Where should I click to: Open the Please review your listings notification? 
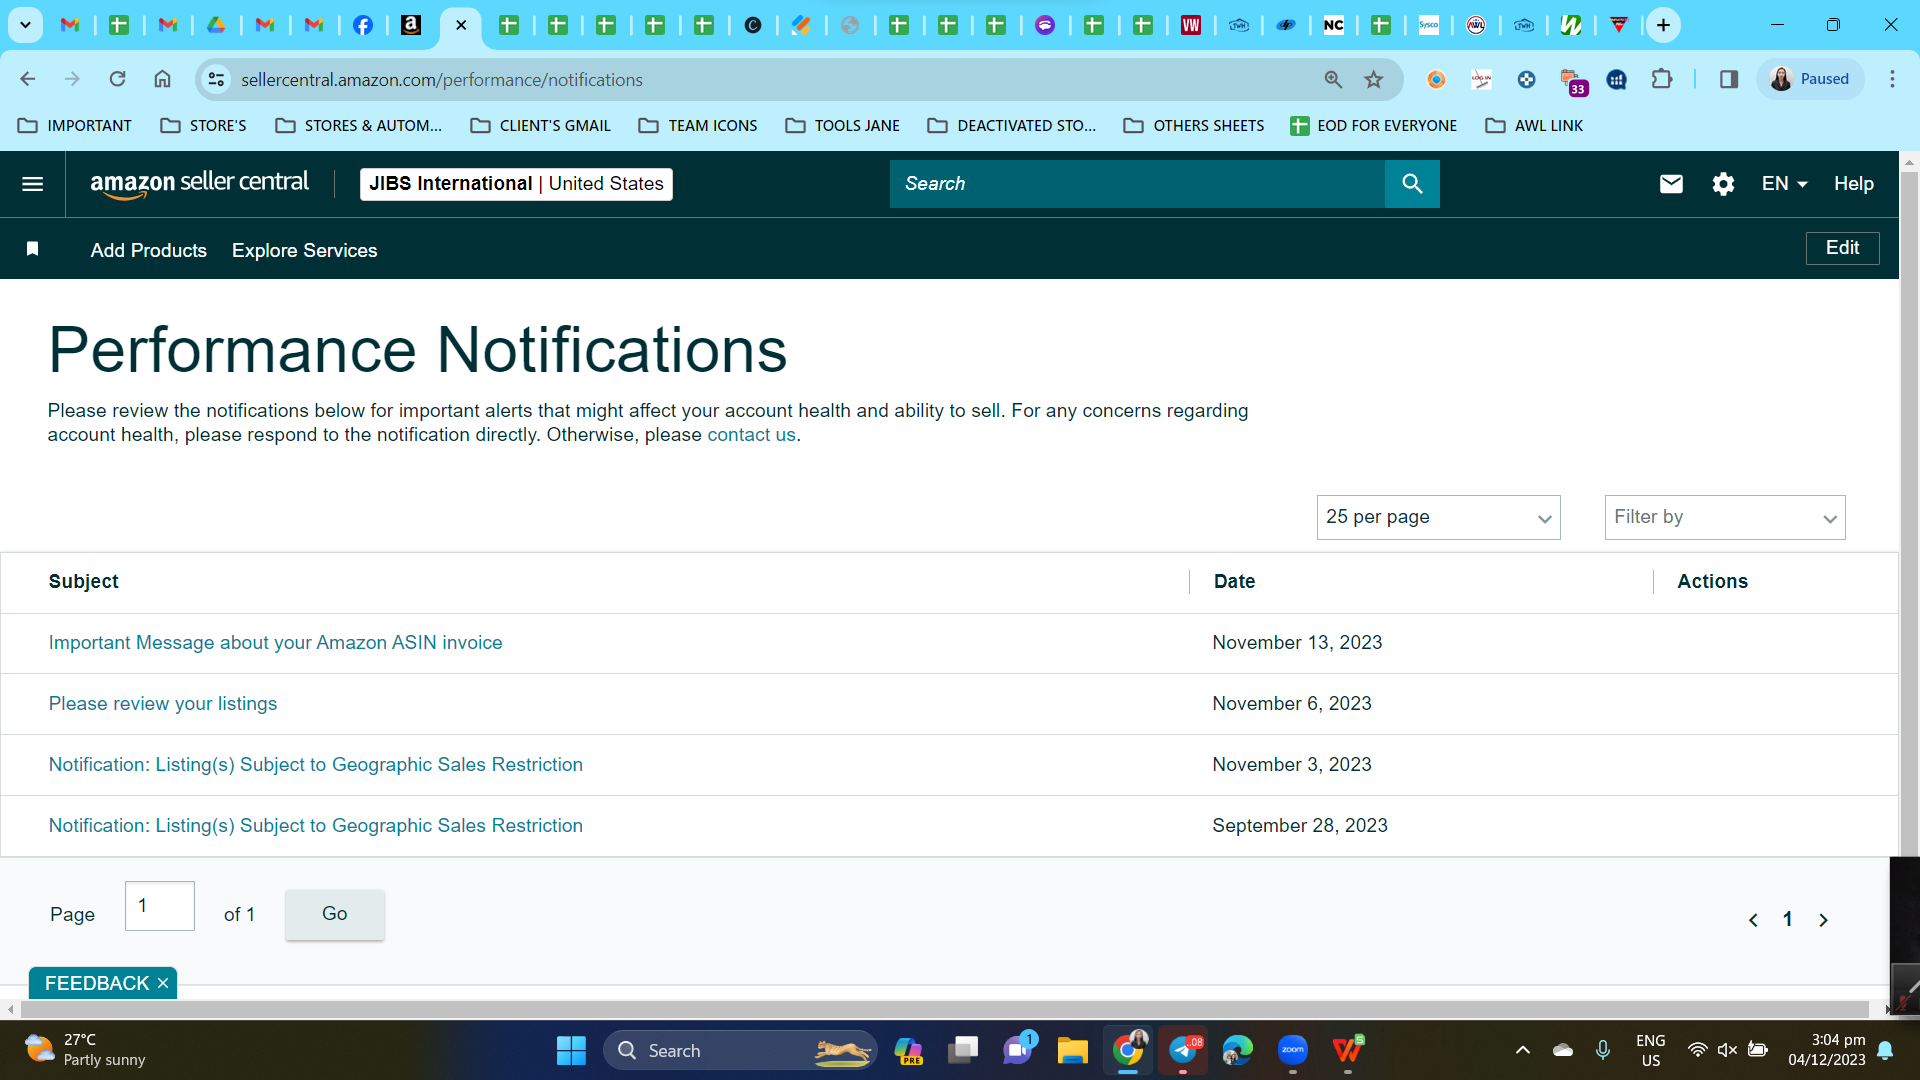click(x=163, y=704)
